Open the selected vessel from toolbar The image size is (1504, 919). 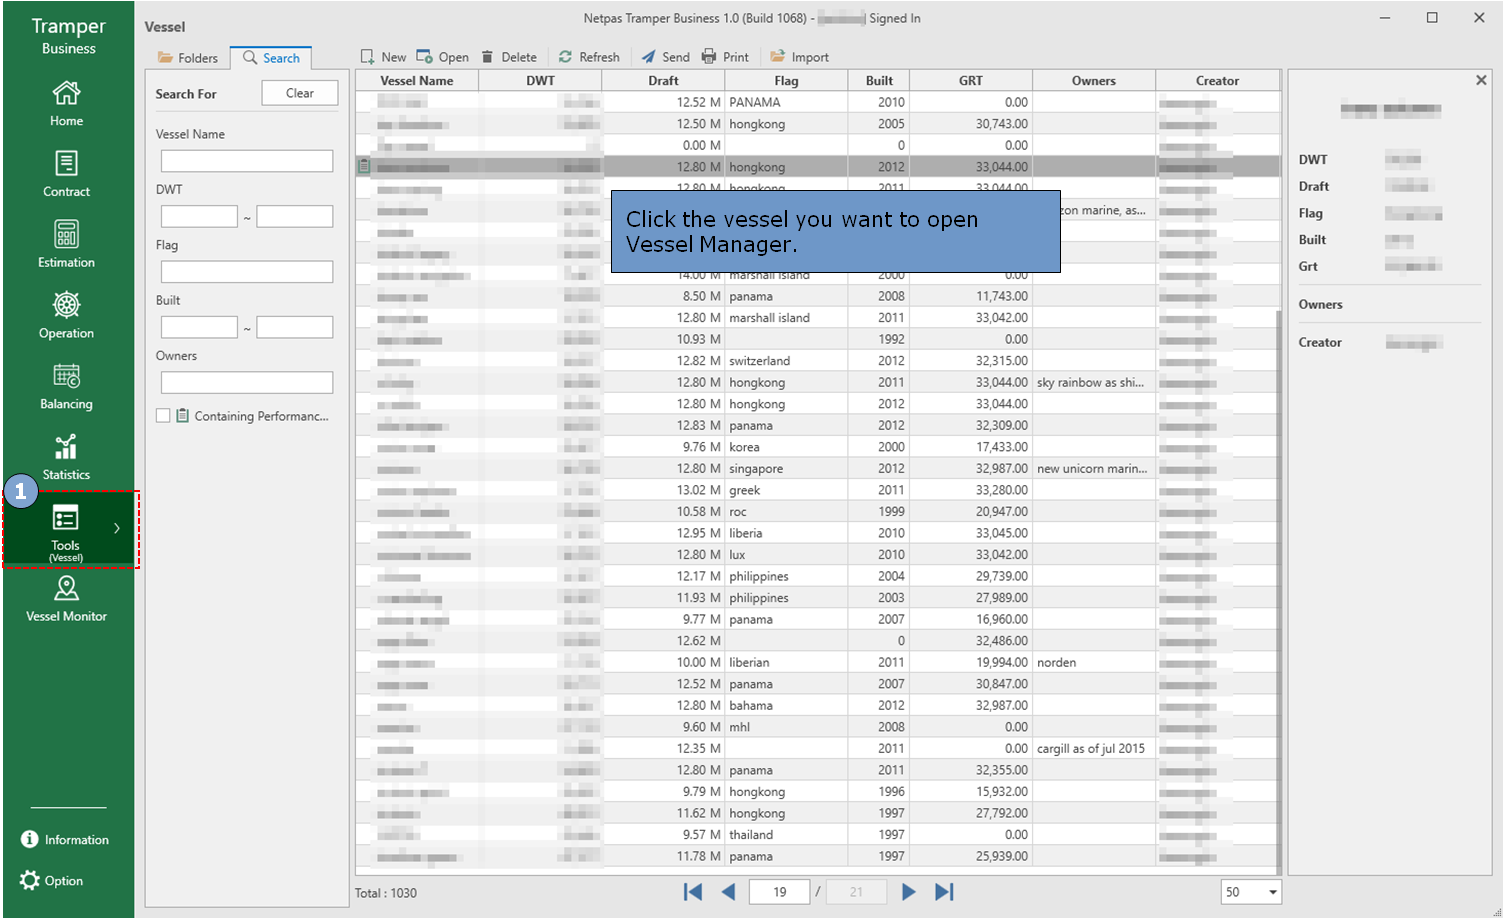(x=442, y=57)
